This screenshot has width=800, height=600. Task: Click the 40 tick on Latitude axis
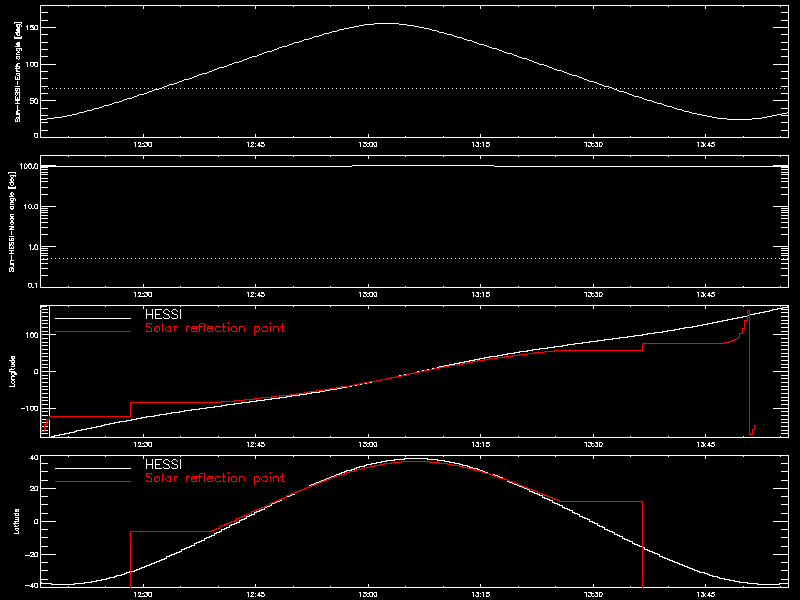tap(34, 458)
